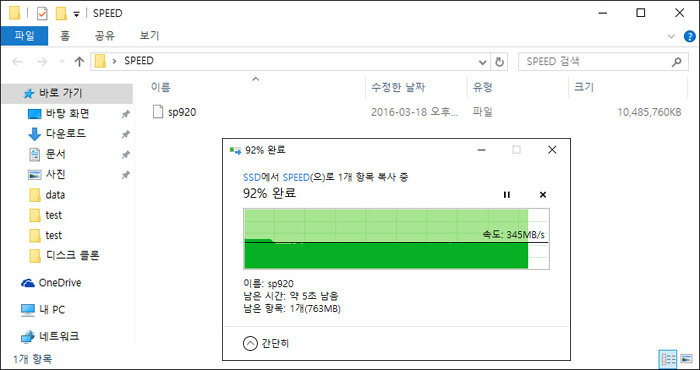Open the quick access toolbar dropdown arrow
The height and width of the screenshot is (370, 700).
click(x=76, y=14)
